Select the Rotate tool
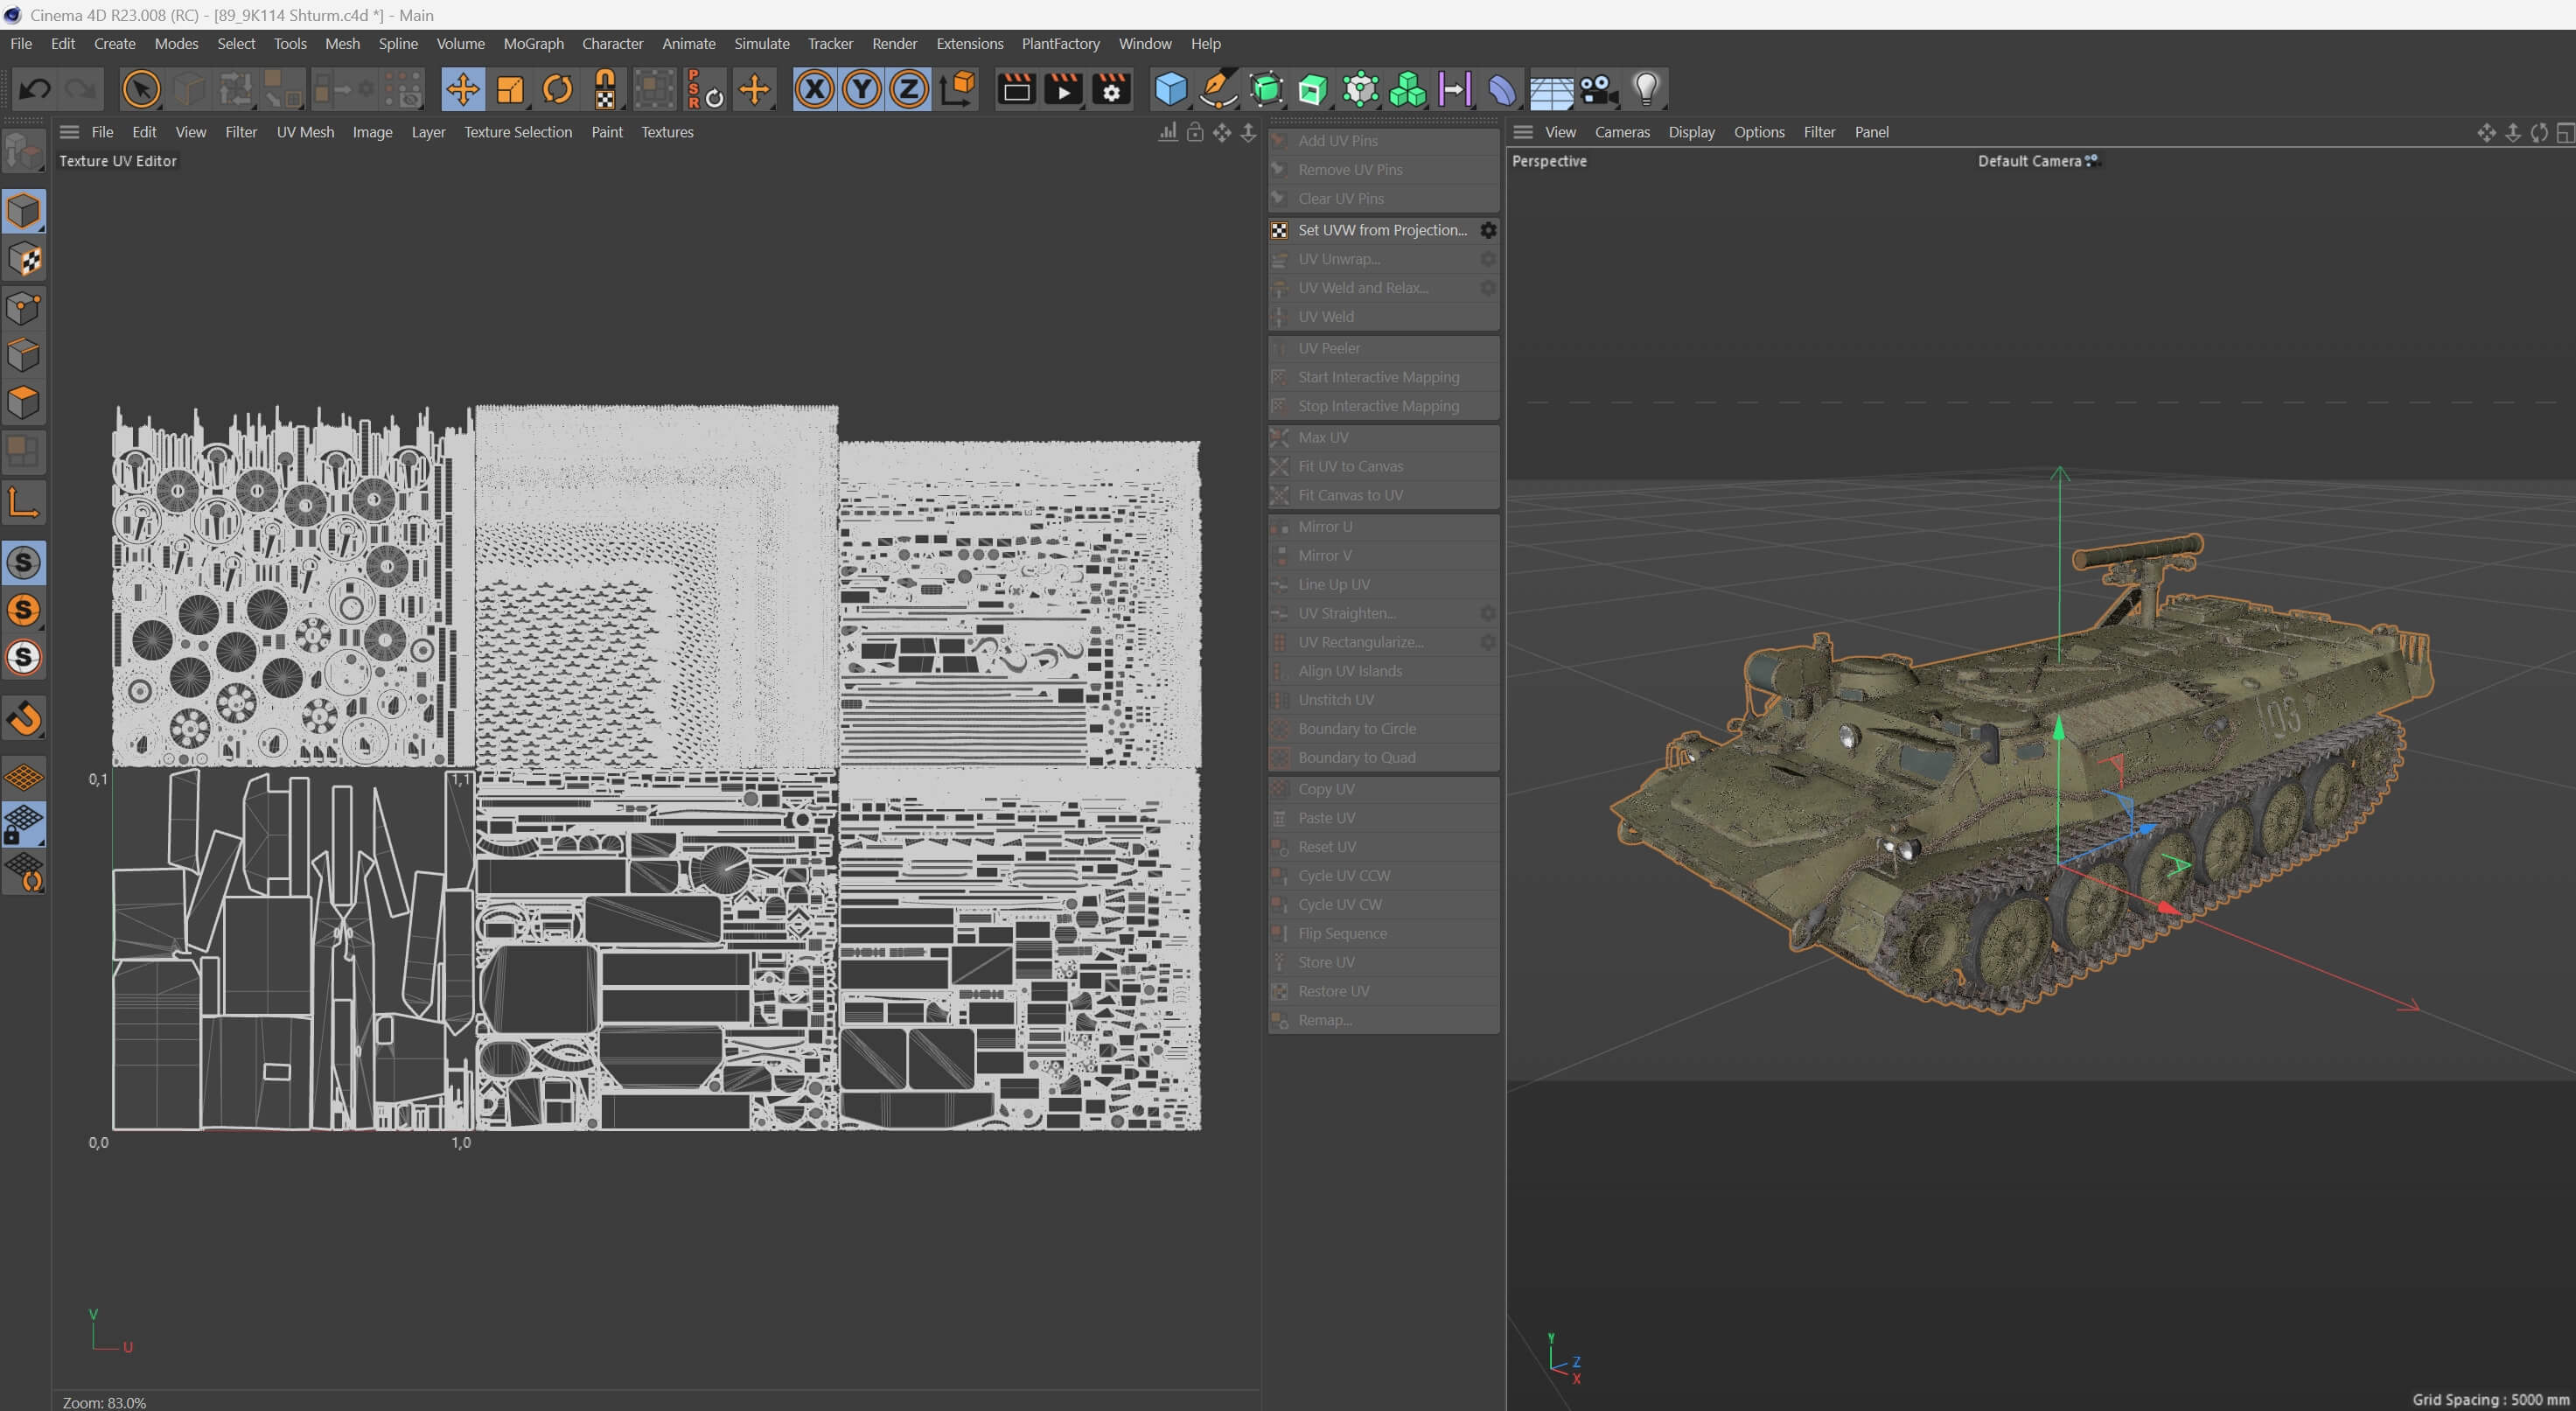The height and width of the screenshot is (1411, 2576). pos(557,90)
